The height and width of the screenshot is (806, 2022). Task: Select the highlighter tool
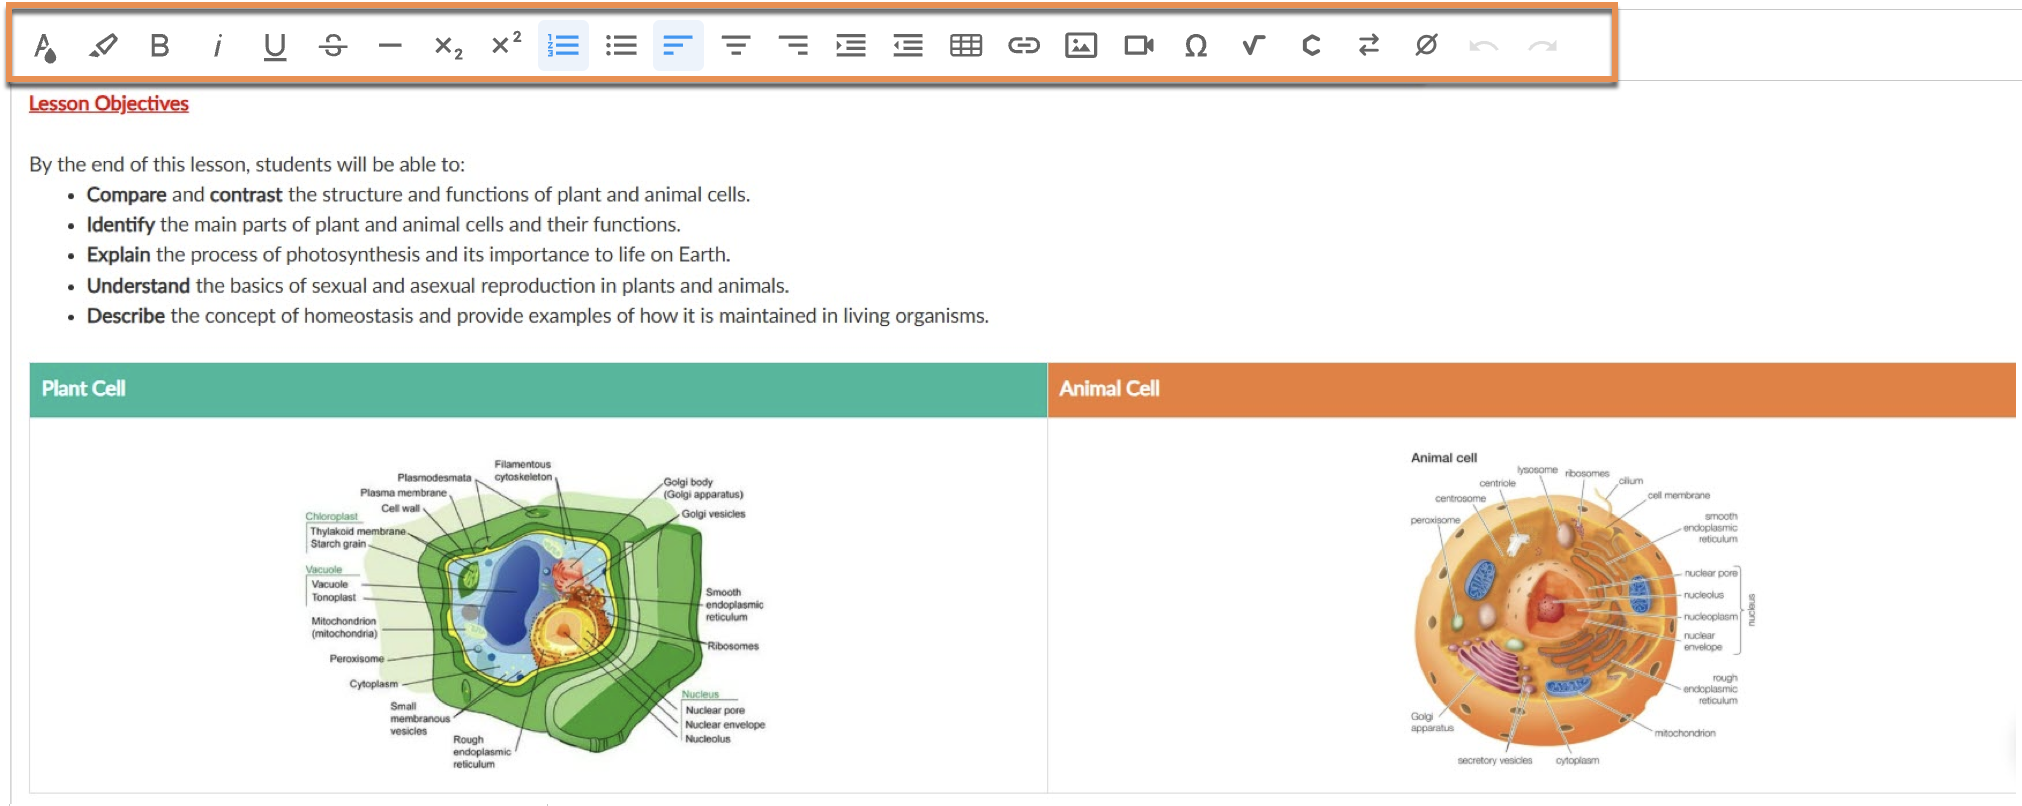(102, 46)
